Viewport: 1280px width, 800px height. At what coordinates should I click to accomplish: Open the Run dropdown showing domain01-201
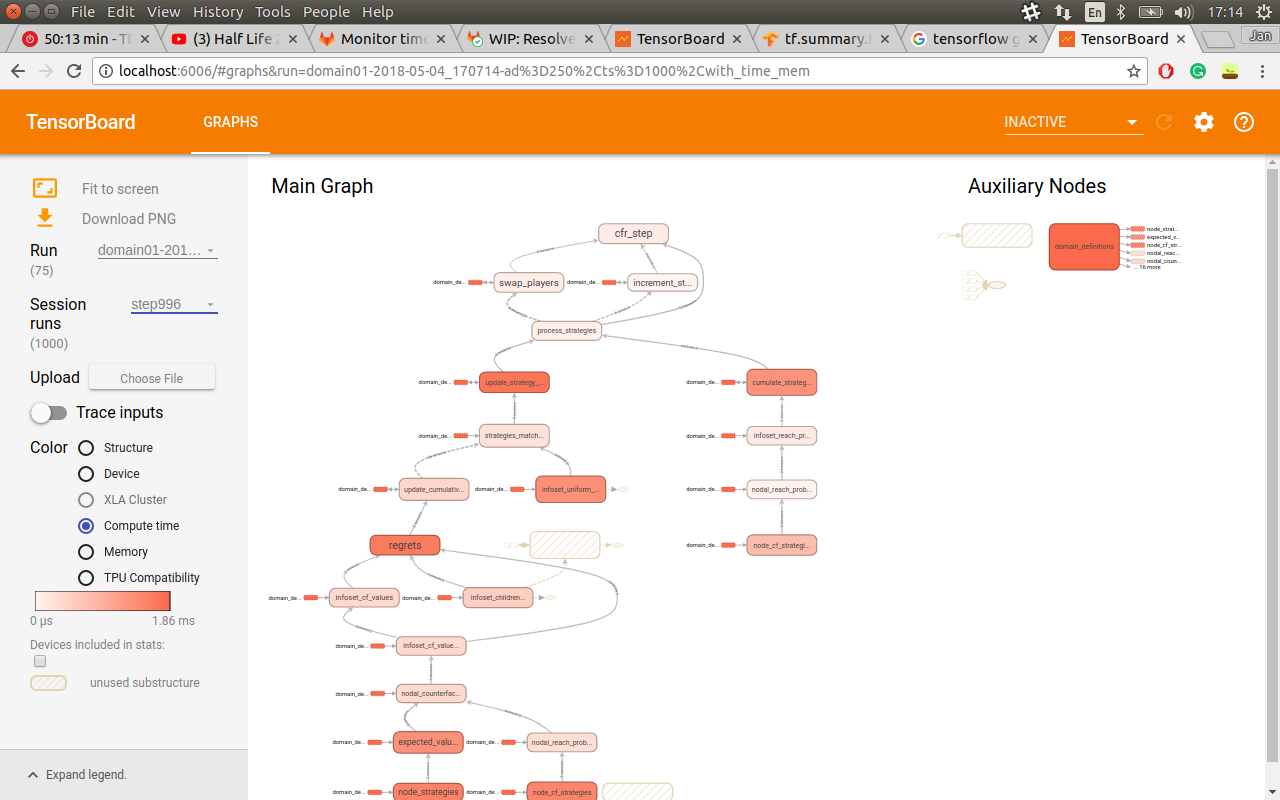tap(157, 250)
